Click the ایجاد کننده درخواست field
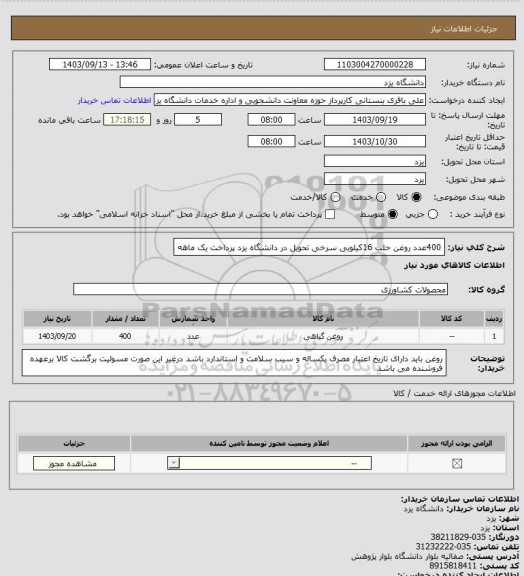 pyautogui.click(x=290, y=100)
